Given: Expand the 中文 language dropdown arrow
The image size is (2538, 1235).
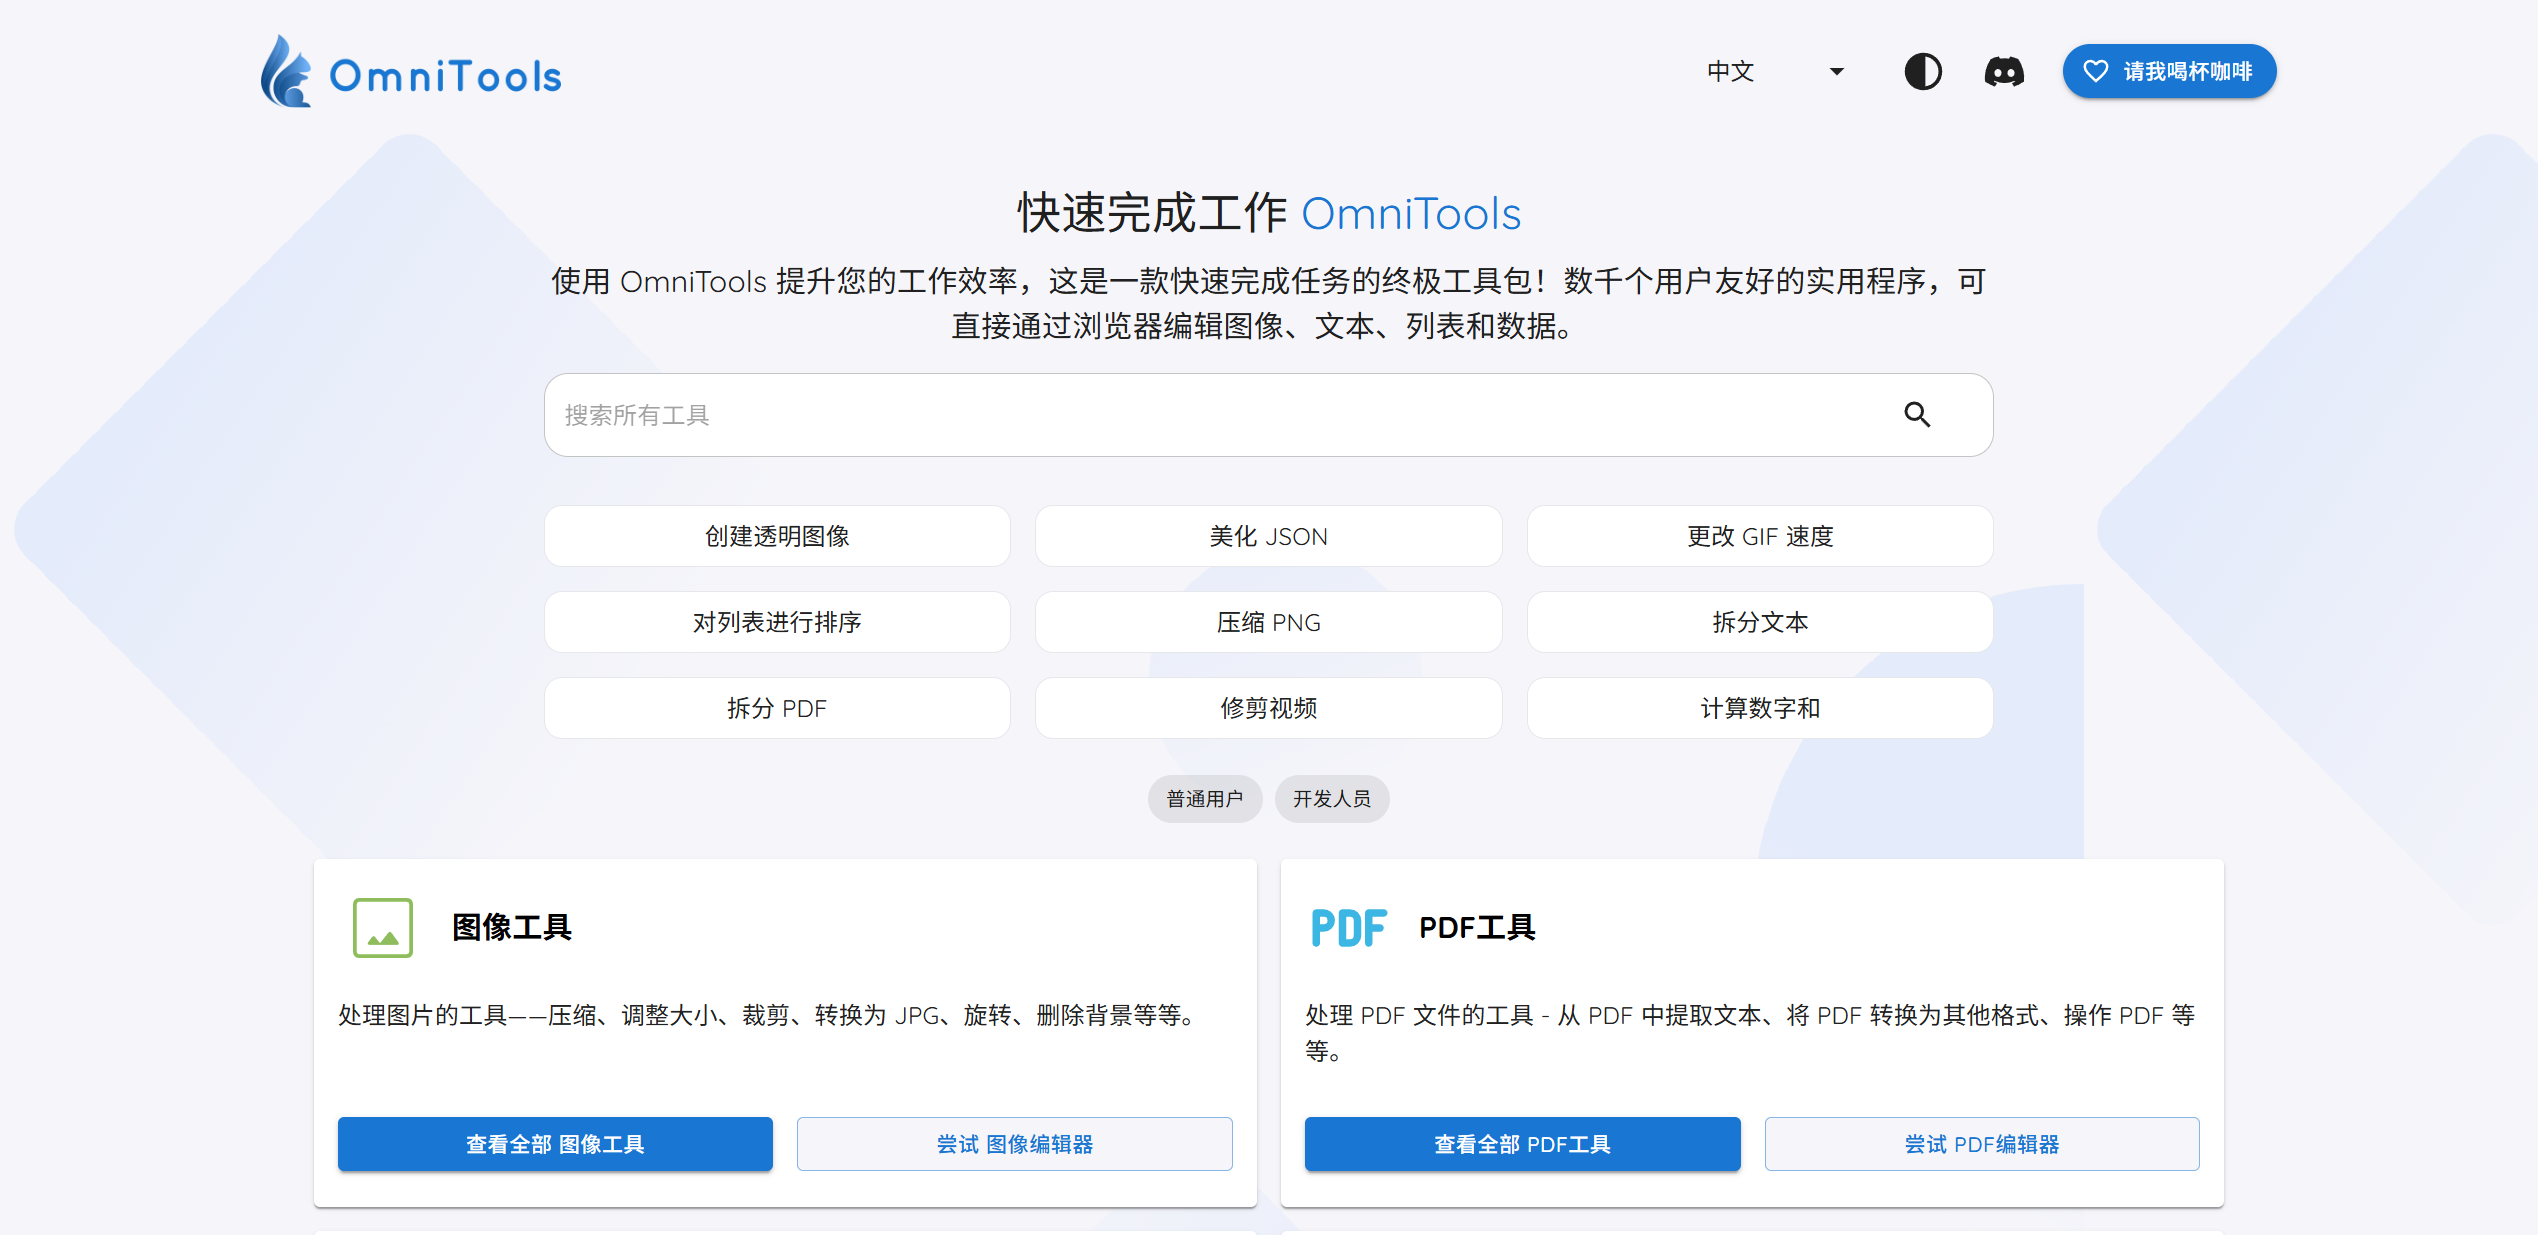Looking at the screenshot, I should [x=1836, y=72].
